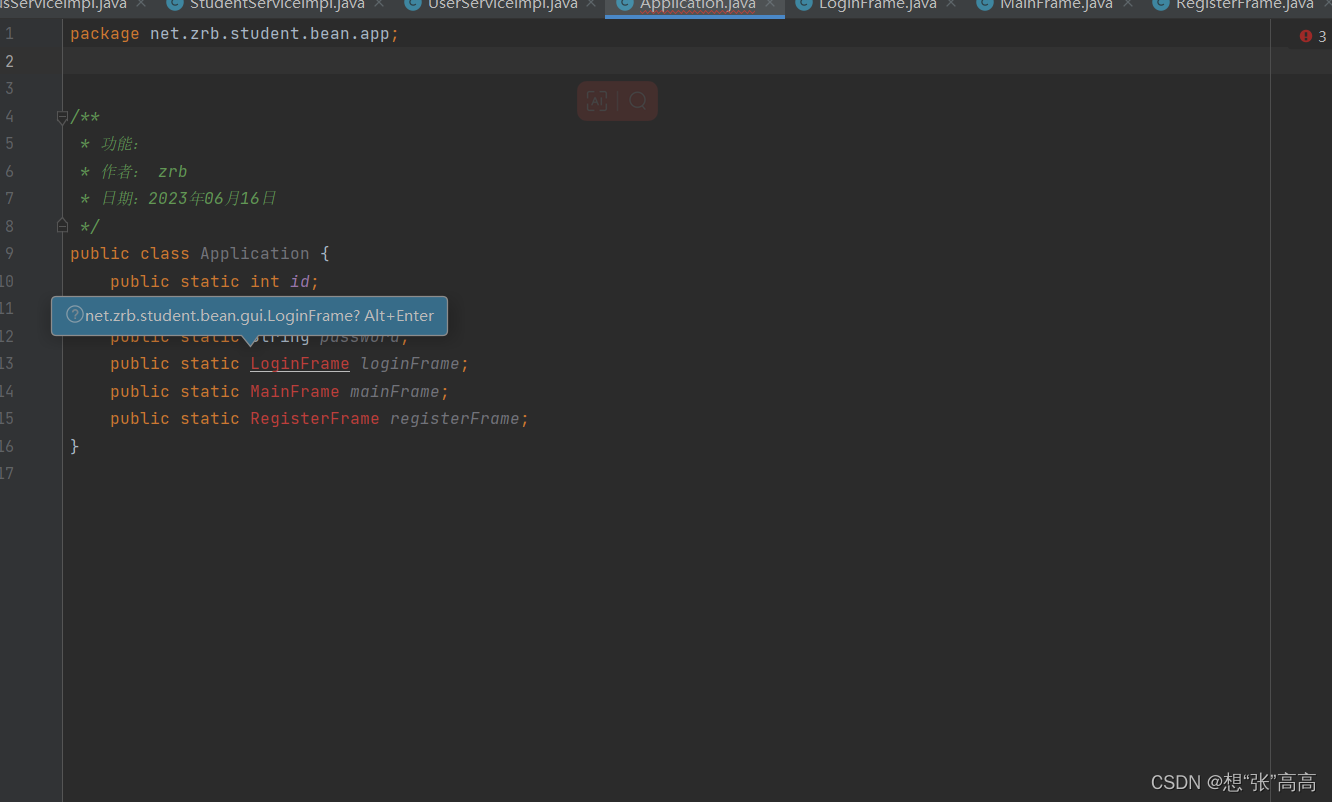Image resolution: width=1332 pixels, height=802 pixels.
Task: Open the error inspection indicator showing 3
Action: coord(1313,36)
